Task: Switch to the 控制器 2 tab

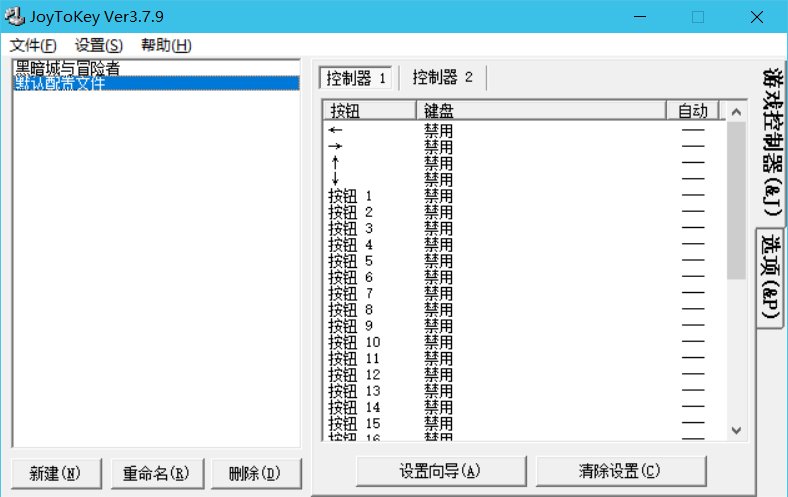Action: click(x=442, y=77)
